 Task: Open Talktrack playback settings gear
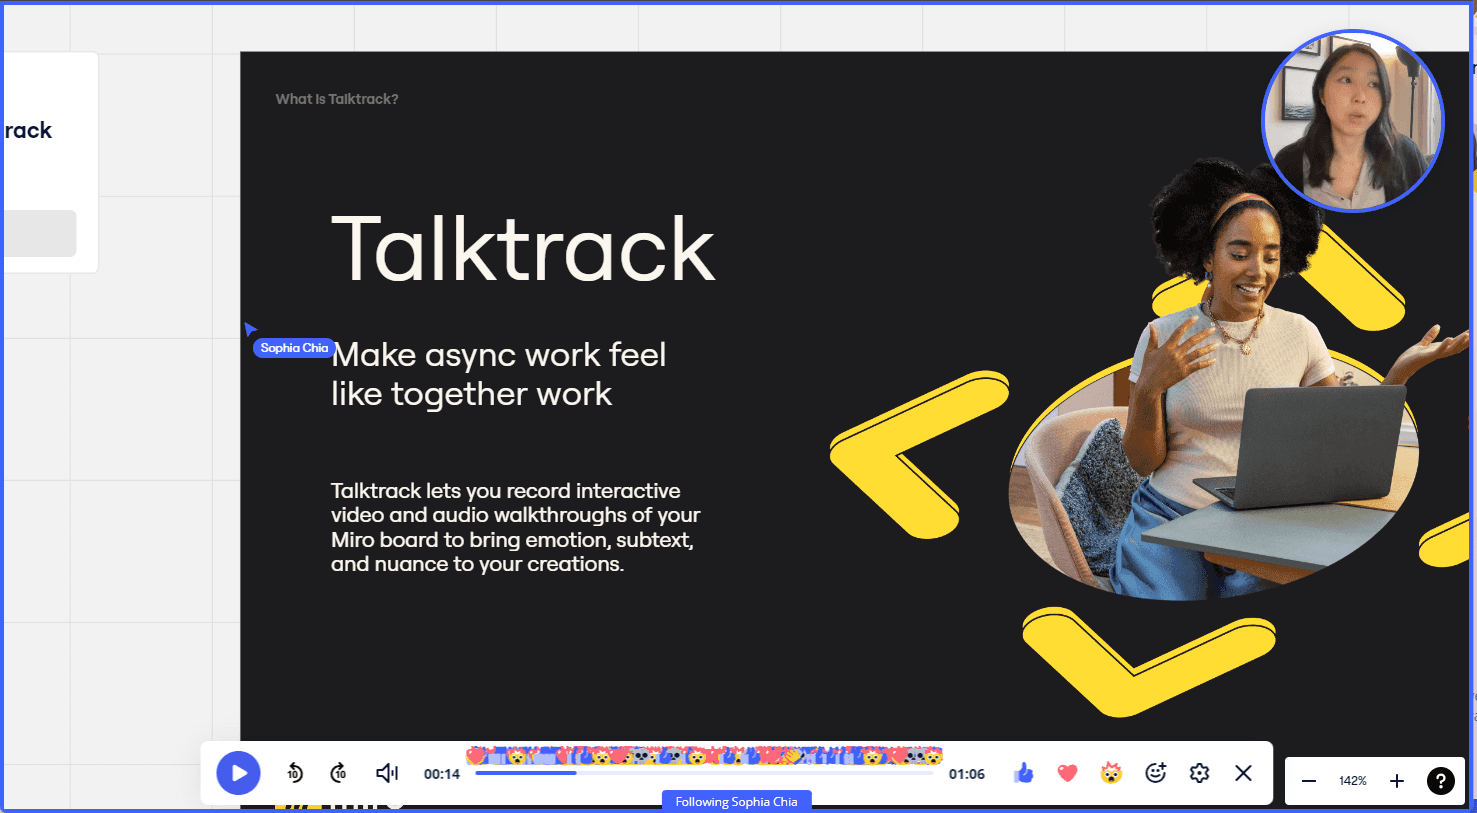[x=1200, y=773]
